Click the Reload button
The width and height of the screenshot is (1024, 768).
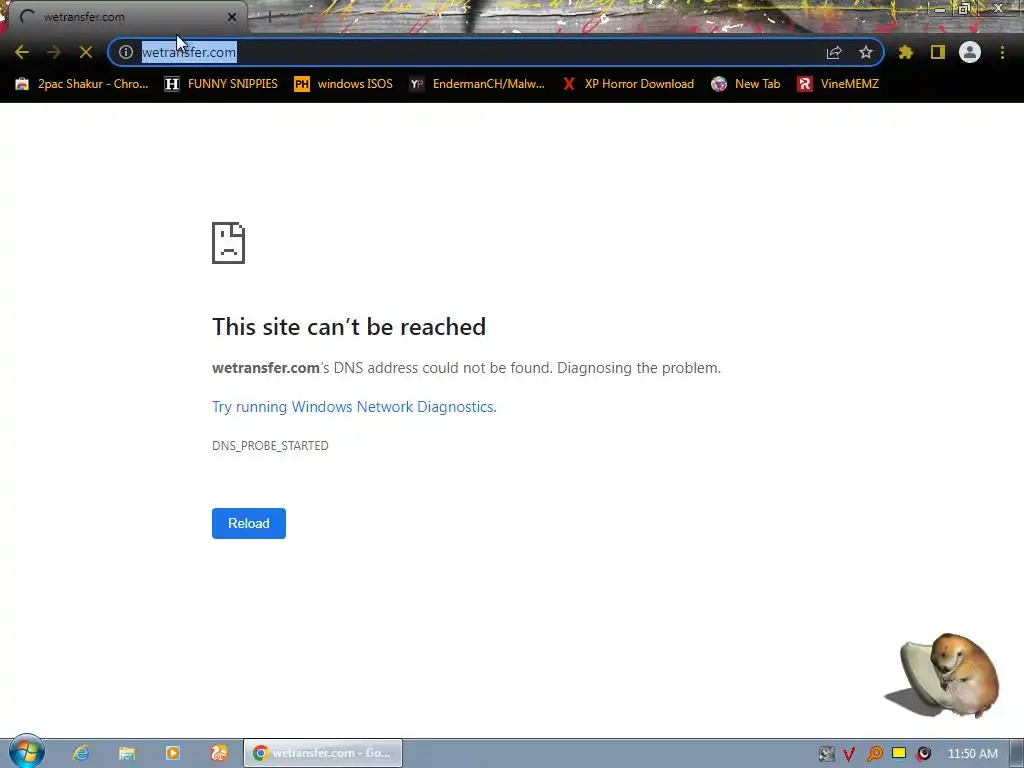coord(249,523)
